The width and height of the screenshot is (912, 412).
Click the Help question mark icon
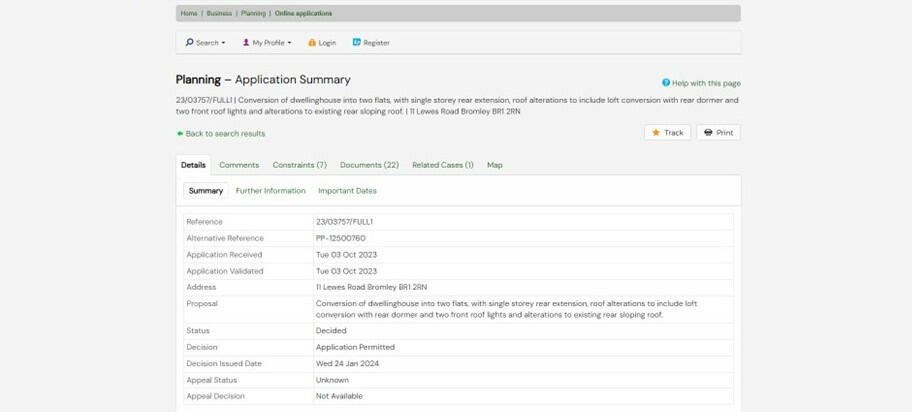pyautogui.click(x=666, y=83)
